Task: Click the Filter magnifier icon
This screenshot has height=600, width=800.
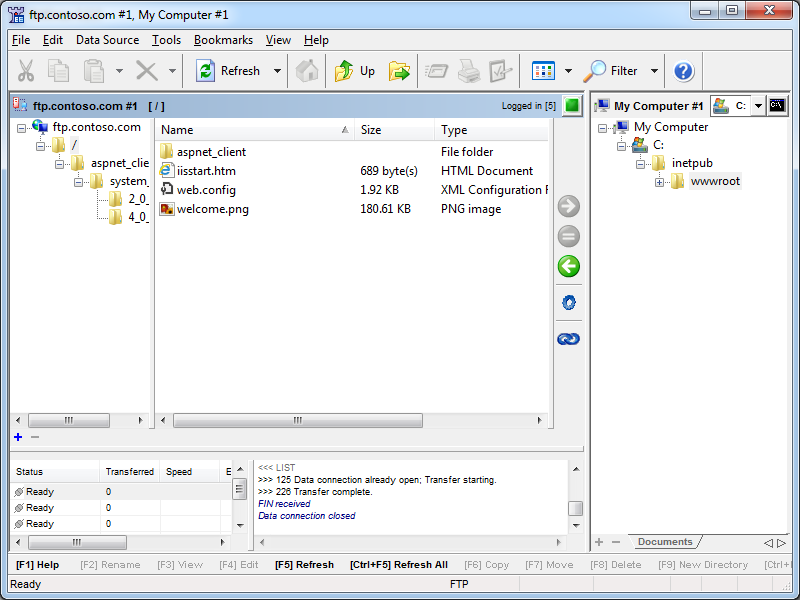Action: coord(596,71)
